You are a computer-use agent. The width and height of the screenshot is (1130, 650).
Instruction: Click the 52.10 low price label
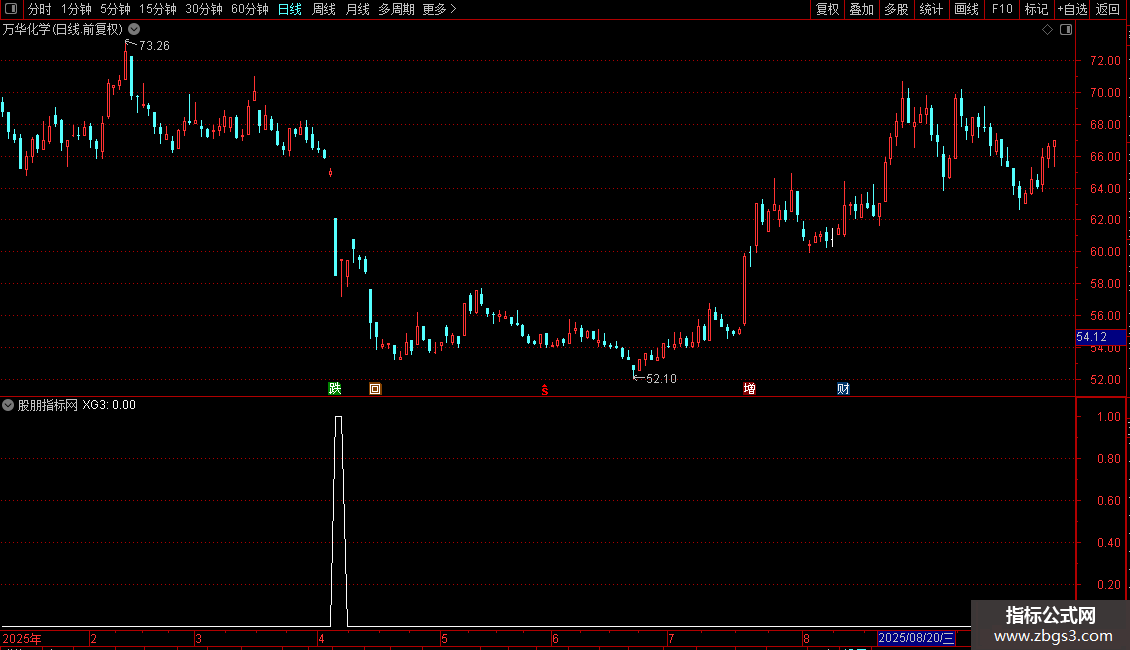[x=661, y=378]
